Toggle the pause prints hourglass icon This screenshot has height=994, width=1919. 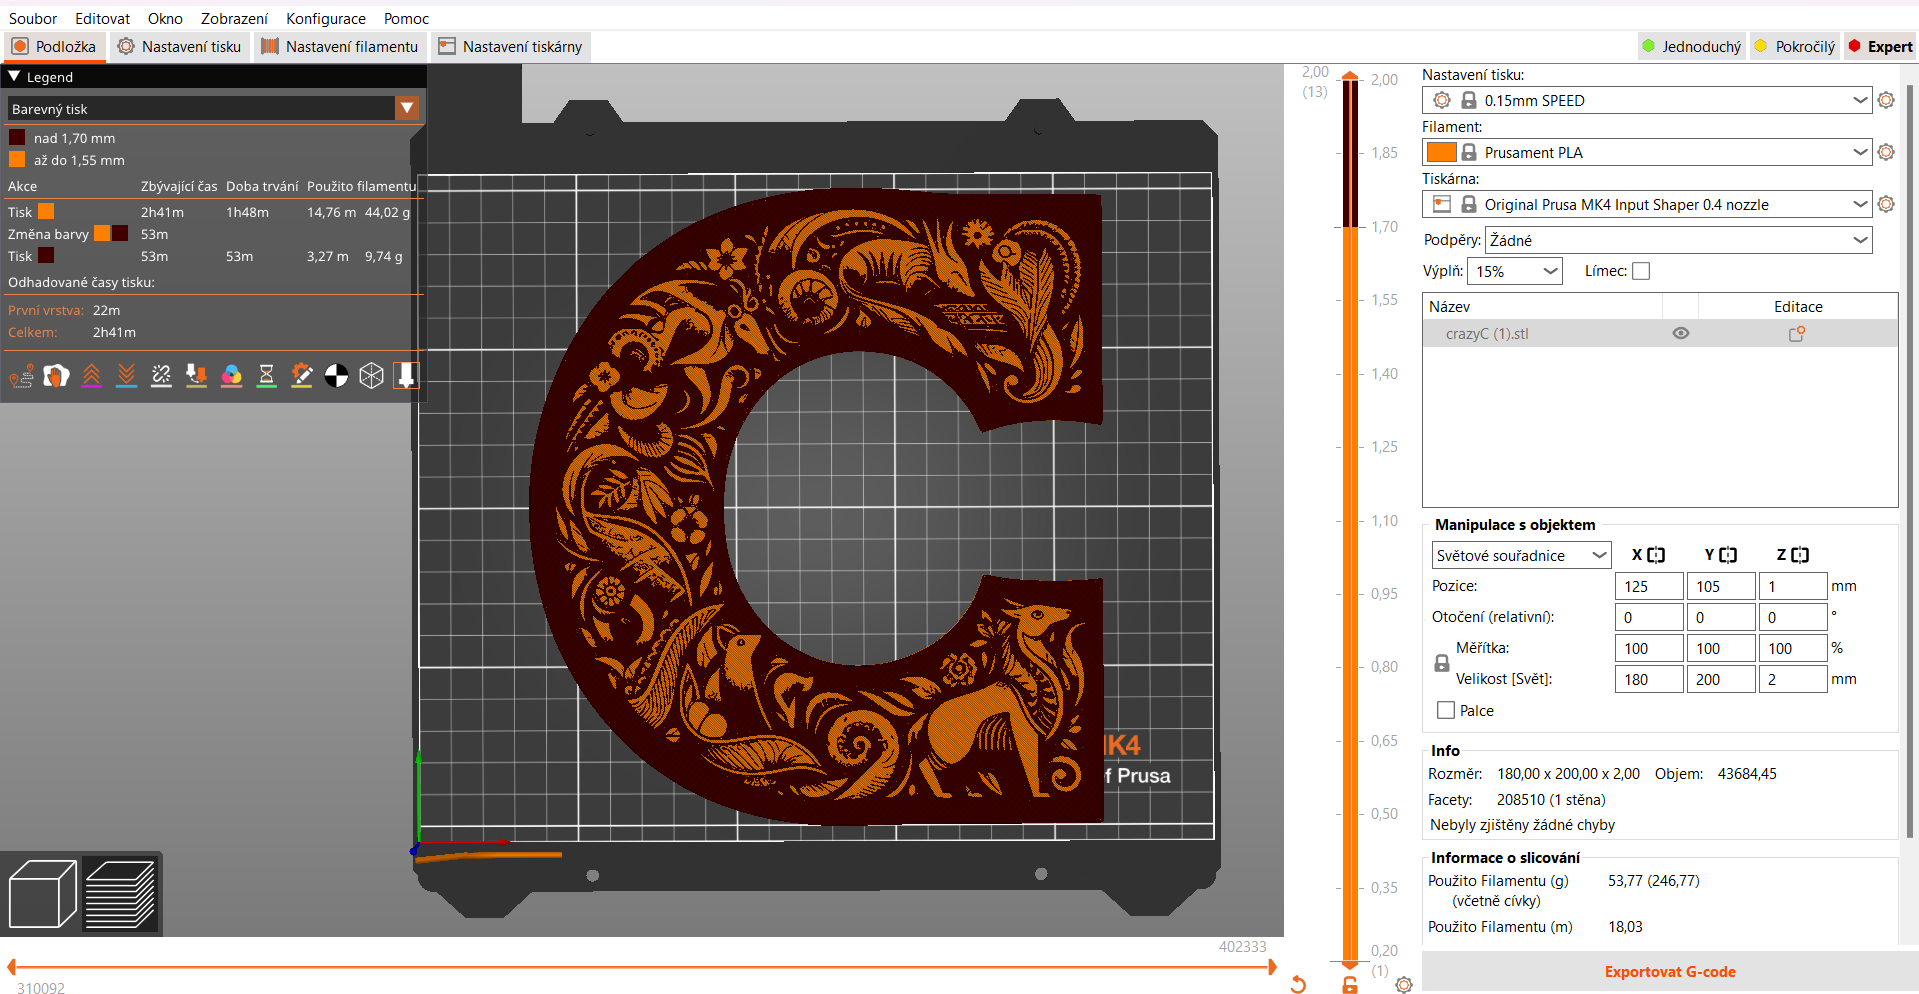pos(266,376)
